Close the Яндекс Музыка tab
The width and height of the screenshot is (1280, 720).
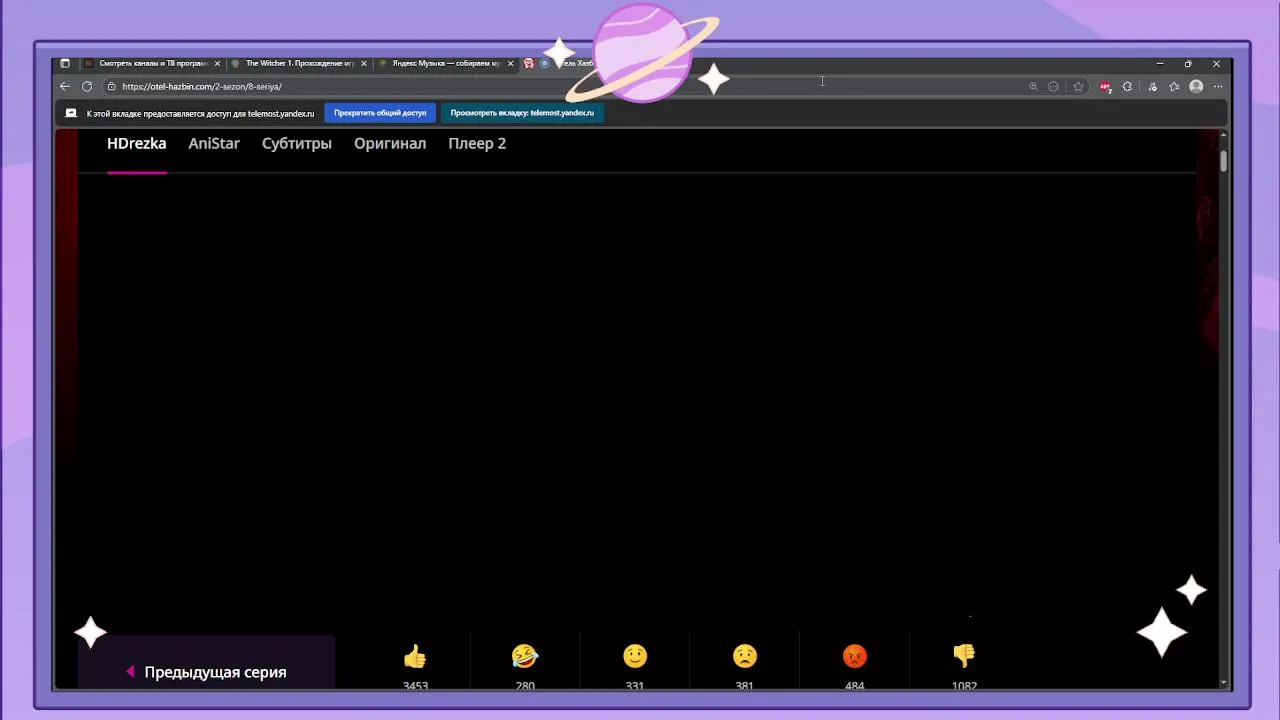pyautogui.click(x=511, y=63)
